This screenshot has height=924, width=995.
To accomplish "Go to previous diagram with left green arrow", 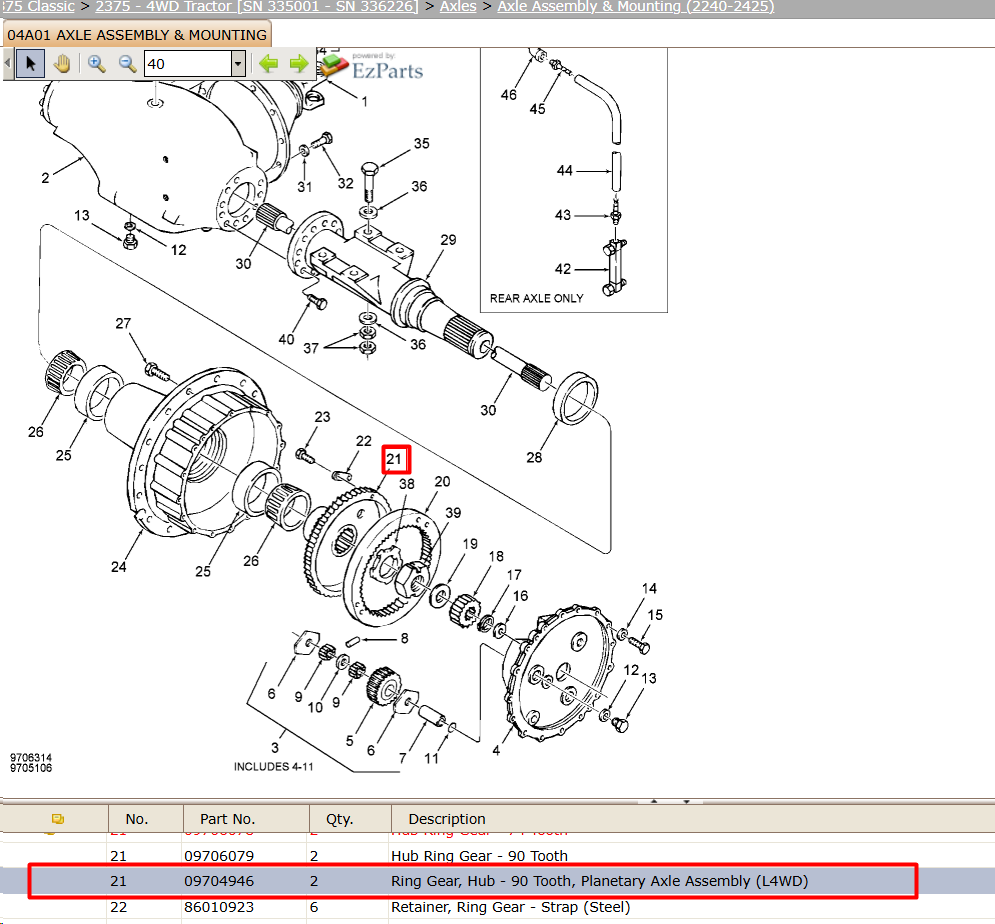I will point(268,63).
